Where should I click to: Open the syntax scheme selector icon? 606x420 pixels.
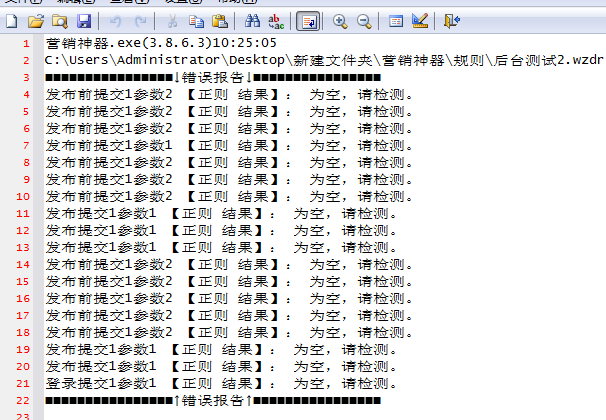click(x=396, y=21)
